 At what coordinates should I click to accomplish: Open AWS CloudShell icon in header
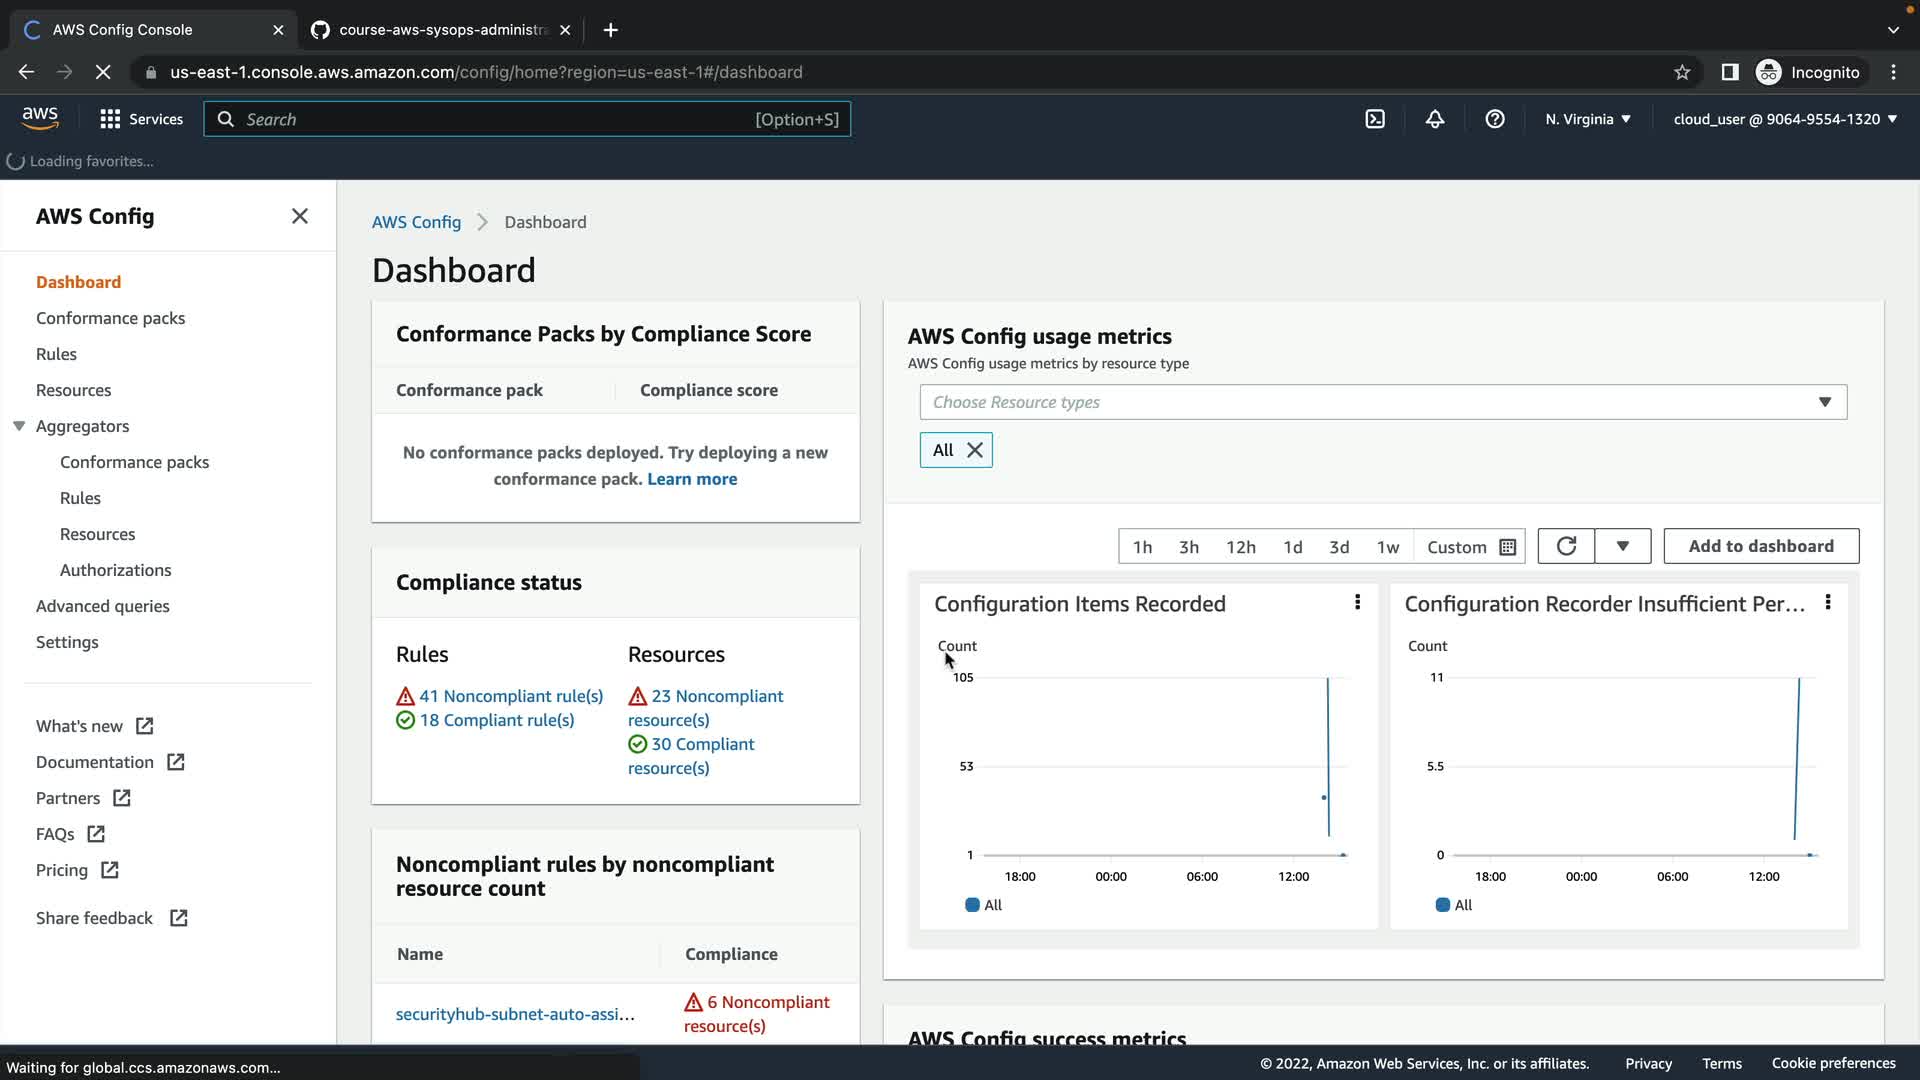coord(1375,119)
